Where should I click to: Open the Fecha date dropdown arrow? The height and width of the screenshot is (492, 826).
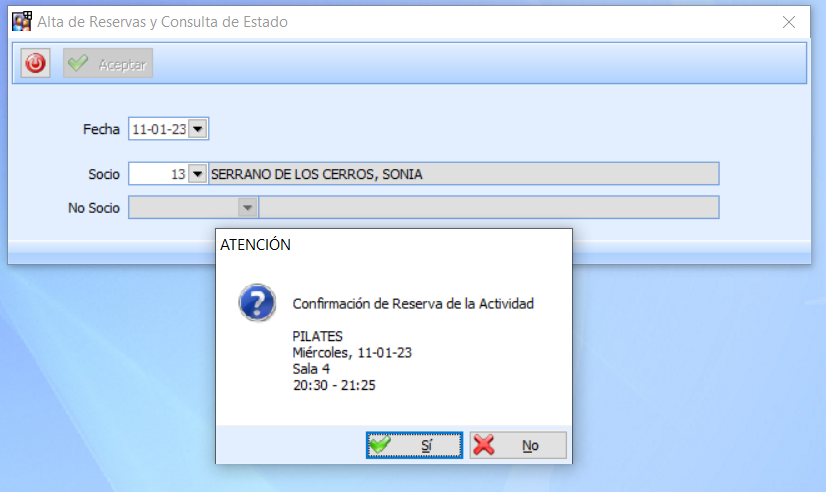click(198, 129)
